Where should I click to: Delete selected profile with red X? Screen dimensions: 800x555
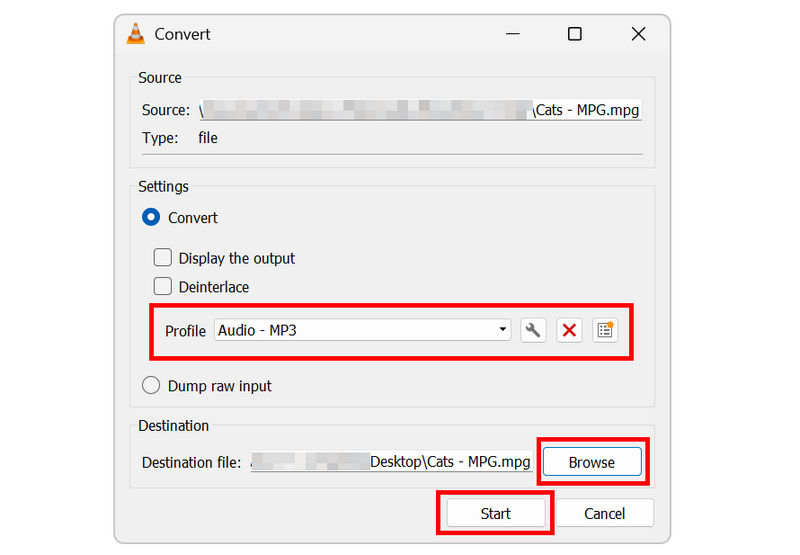pos(569,330)
